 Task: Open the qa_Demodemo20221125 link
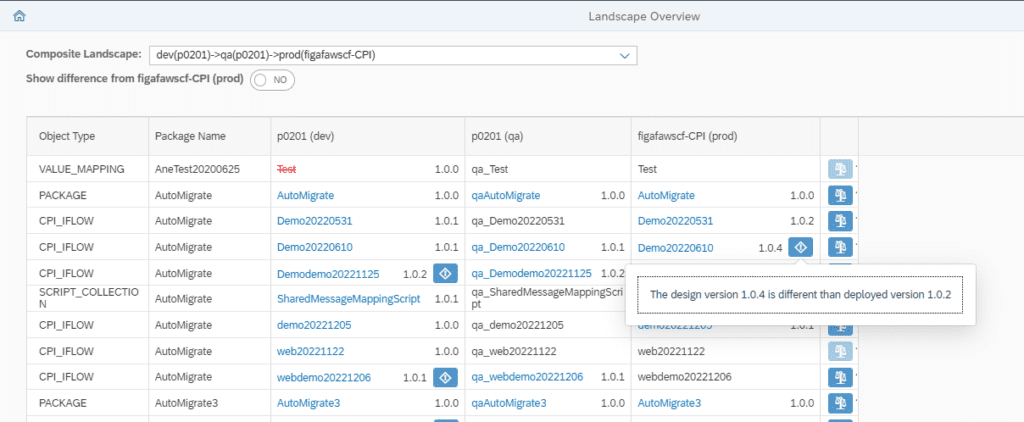(532, 273)
